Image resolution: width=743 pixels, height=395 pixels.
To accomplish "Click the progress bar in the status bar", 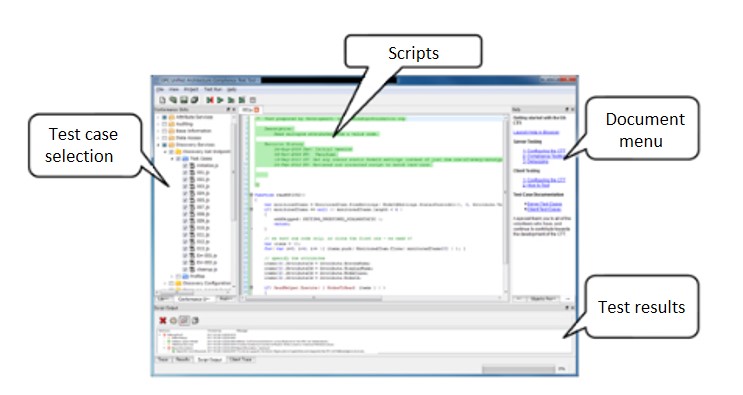I will tap(518, 369).
